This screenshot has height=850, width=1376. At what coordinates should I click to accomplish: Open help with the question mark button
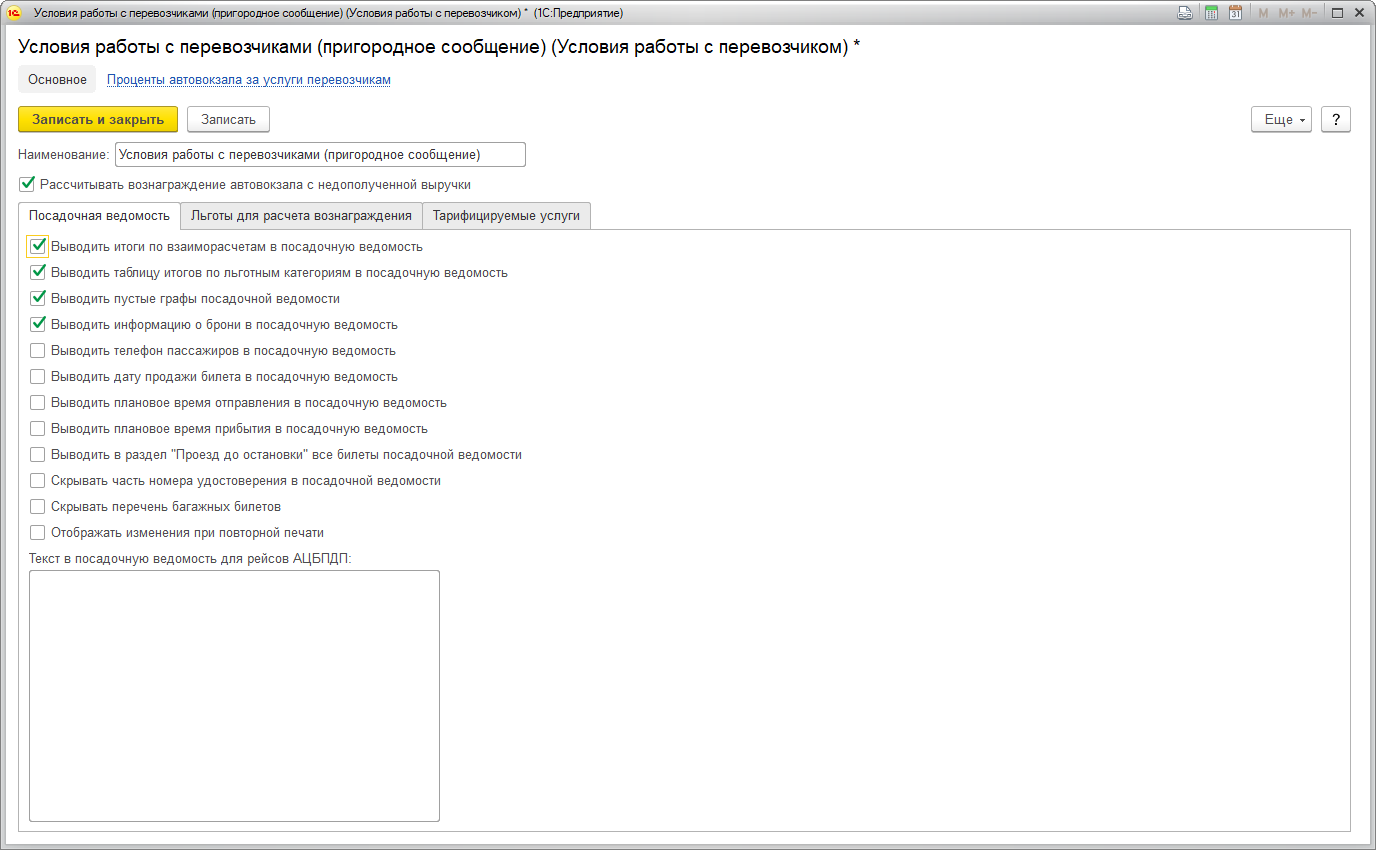(x=1336, y=119)
